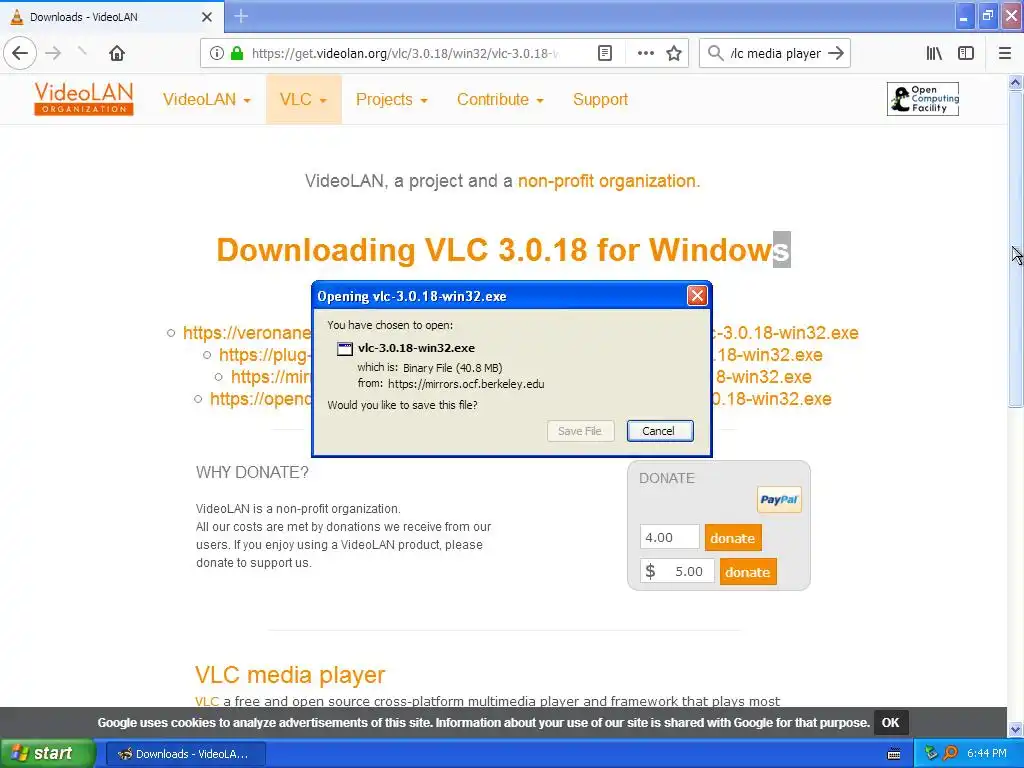Go back using the browser back arrow

click(20, 53)
